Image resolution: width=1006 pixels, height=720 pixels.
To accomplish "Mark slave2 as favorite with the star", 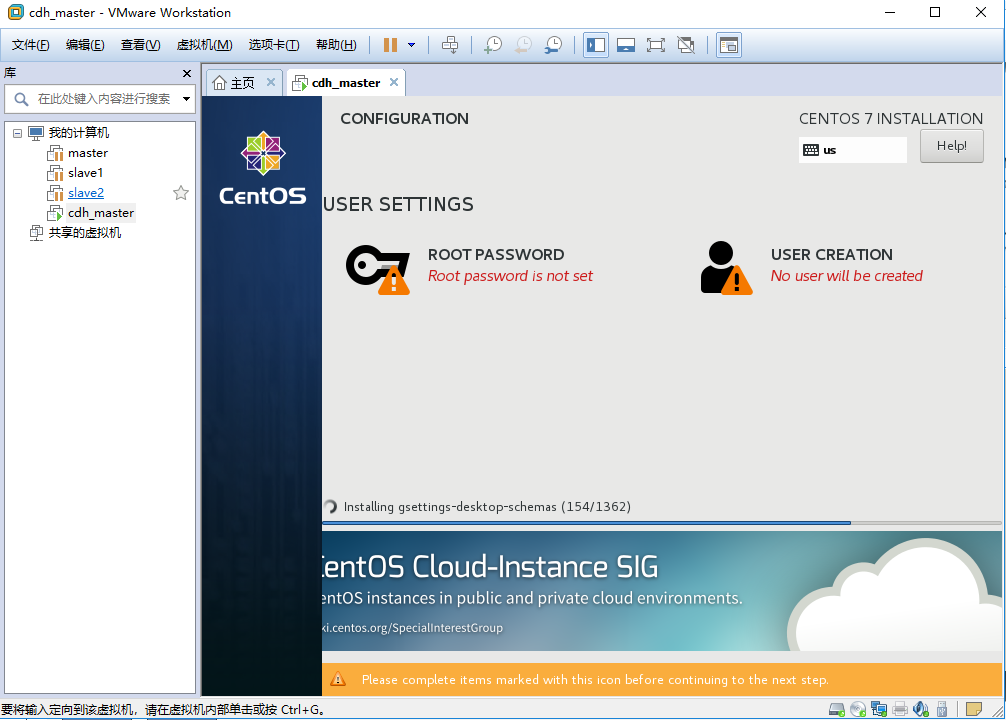I will (x=181, y=193).
